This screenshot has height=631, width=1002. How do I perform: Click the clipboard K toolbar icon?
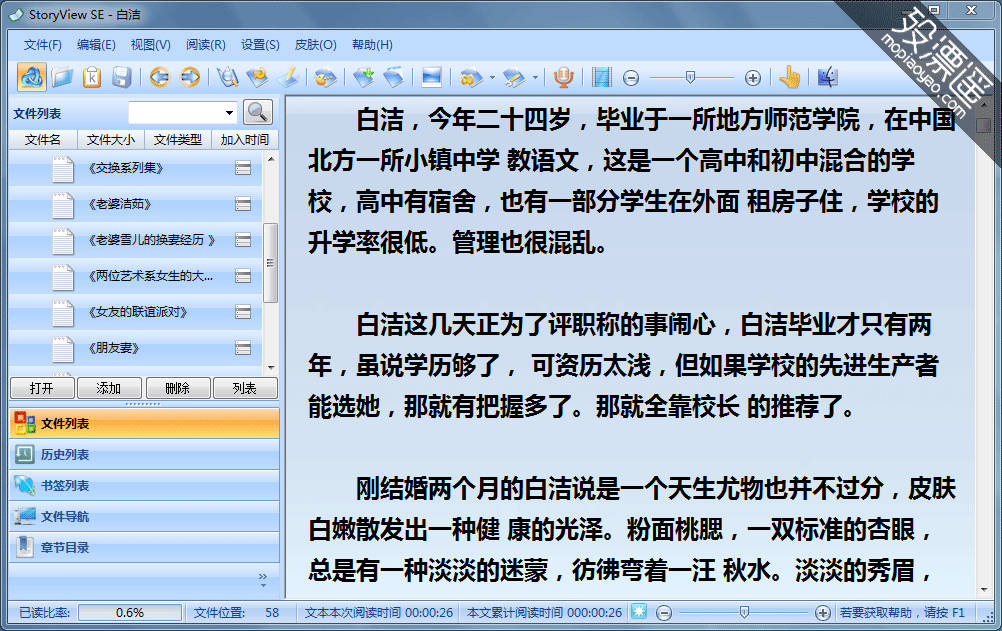pos(92,77)
